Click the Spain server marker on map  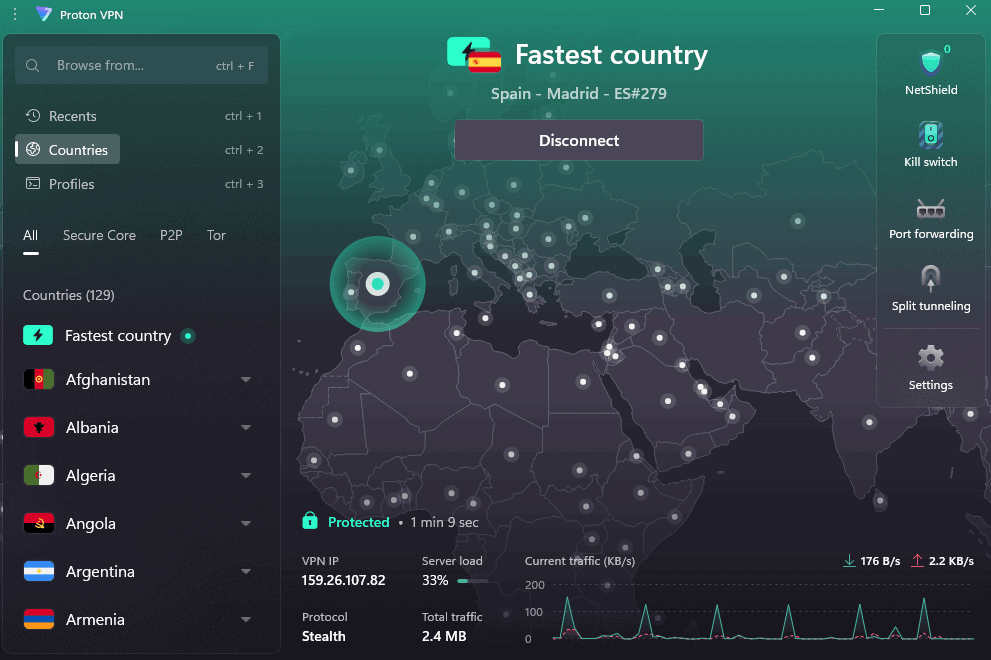(377, 284)
